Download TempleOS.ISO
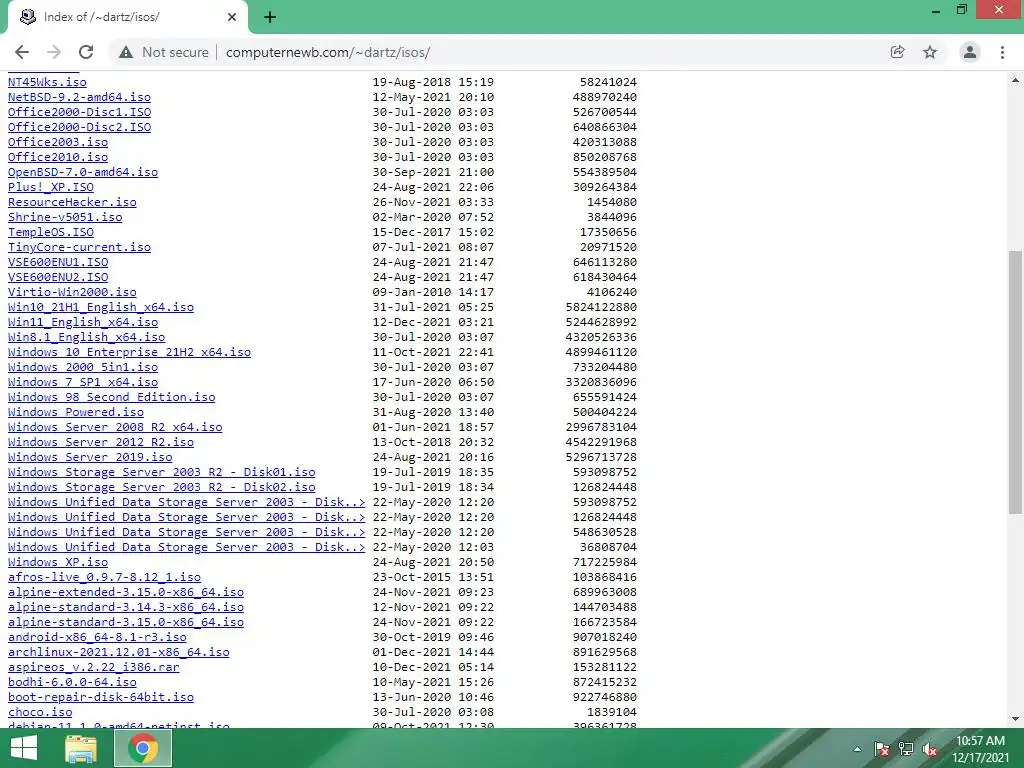Screen dimensions: 1024x768 click(51, 232)
